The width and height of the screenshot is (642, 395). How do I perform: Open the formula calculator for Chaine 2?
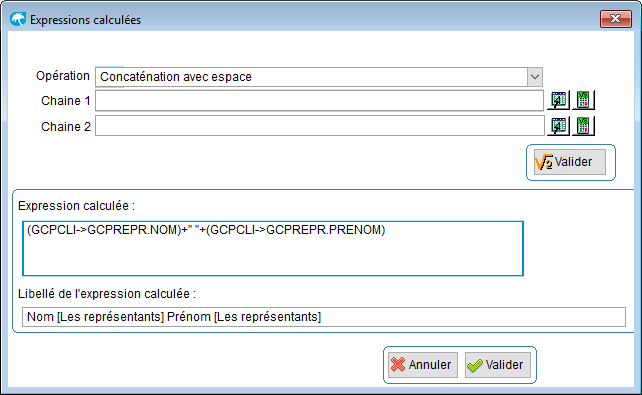pyautogui.click(x=583, y=126)
